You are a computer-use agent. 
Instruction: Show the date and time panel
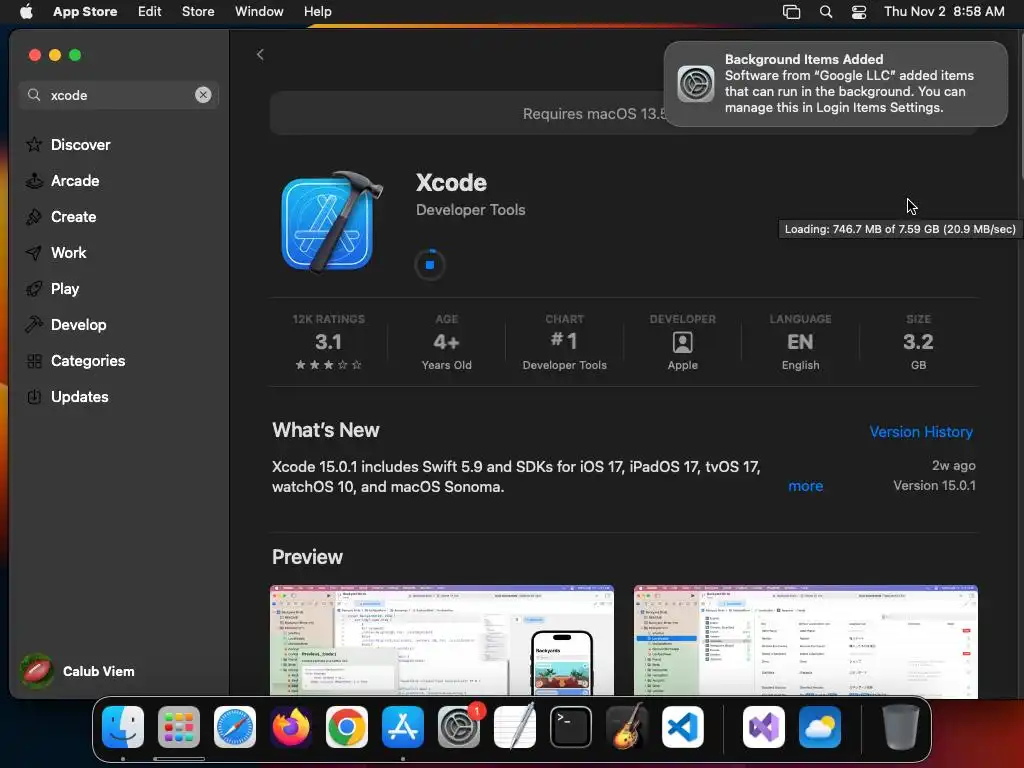click(x=944, y=11)
